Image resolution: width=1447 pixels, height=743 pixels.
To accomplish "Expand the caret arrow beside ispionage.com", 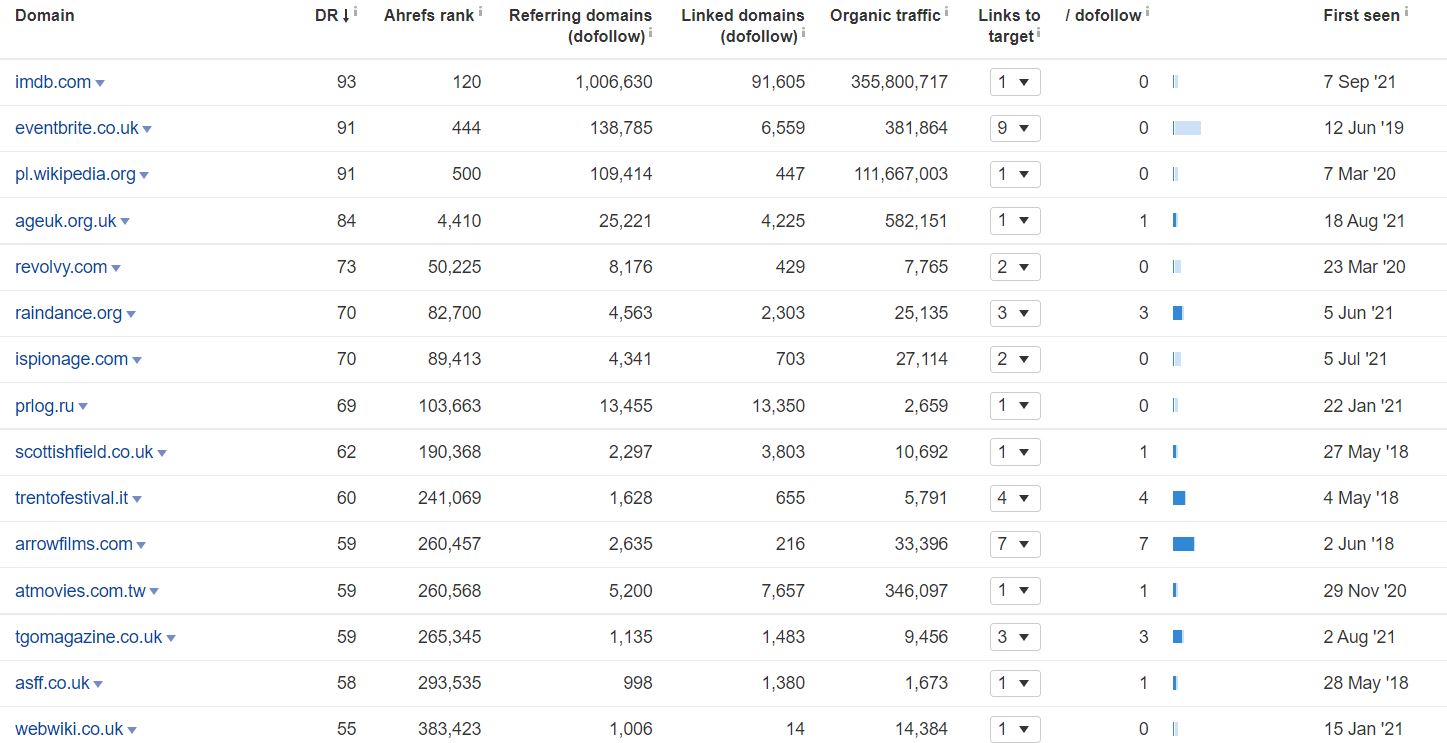I will tap(137, 361).
